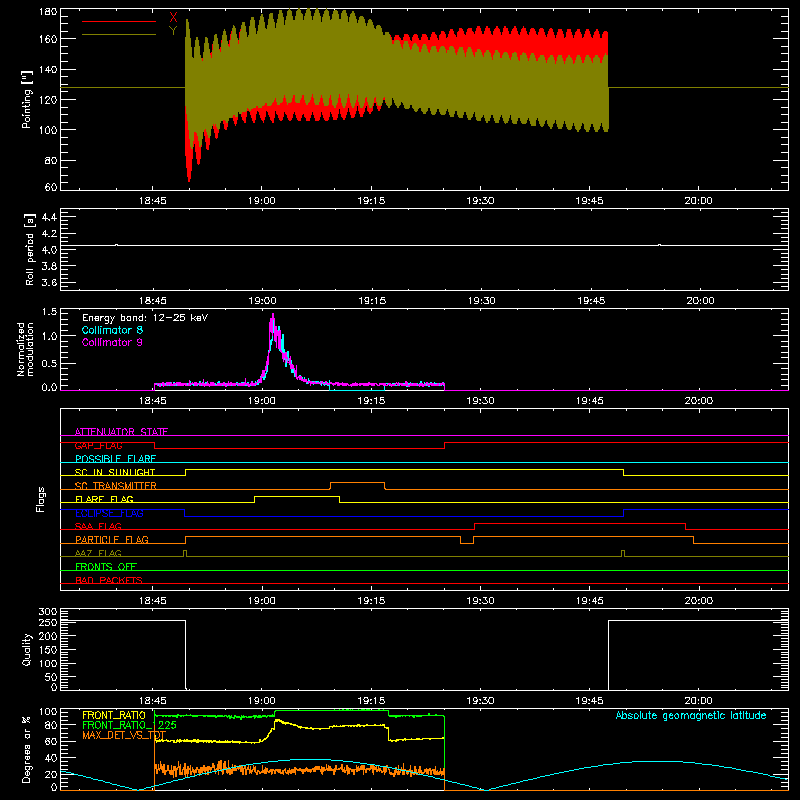Click the 140 tick label on Pointing axis

48,69
